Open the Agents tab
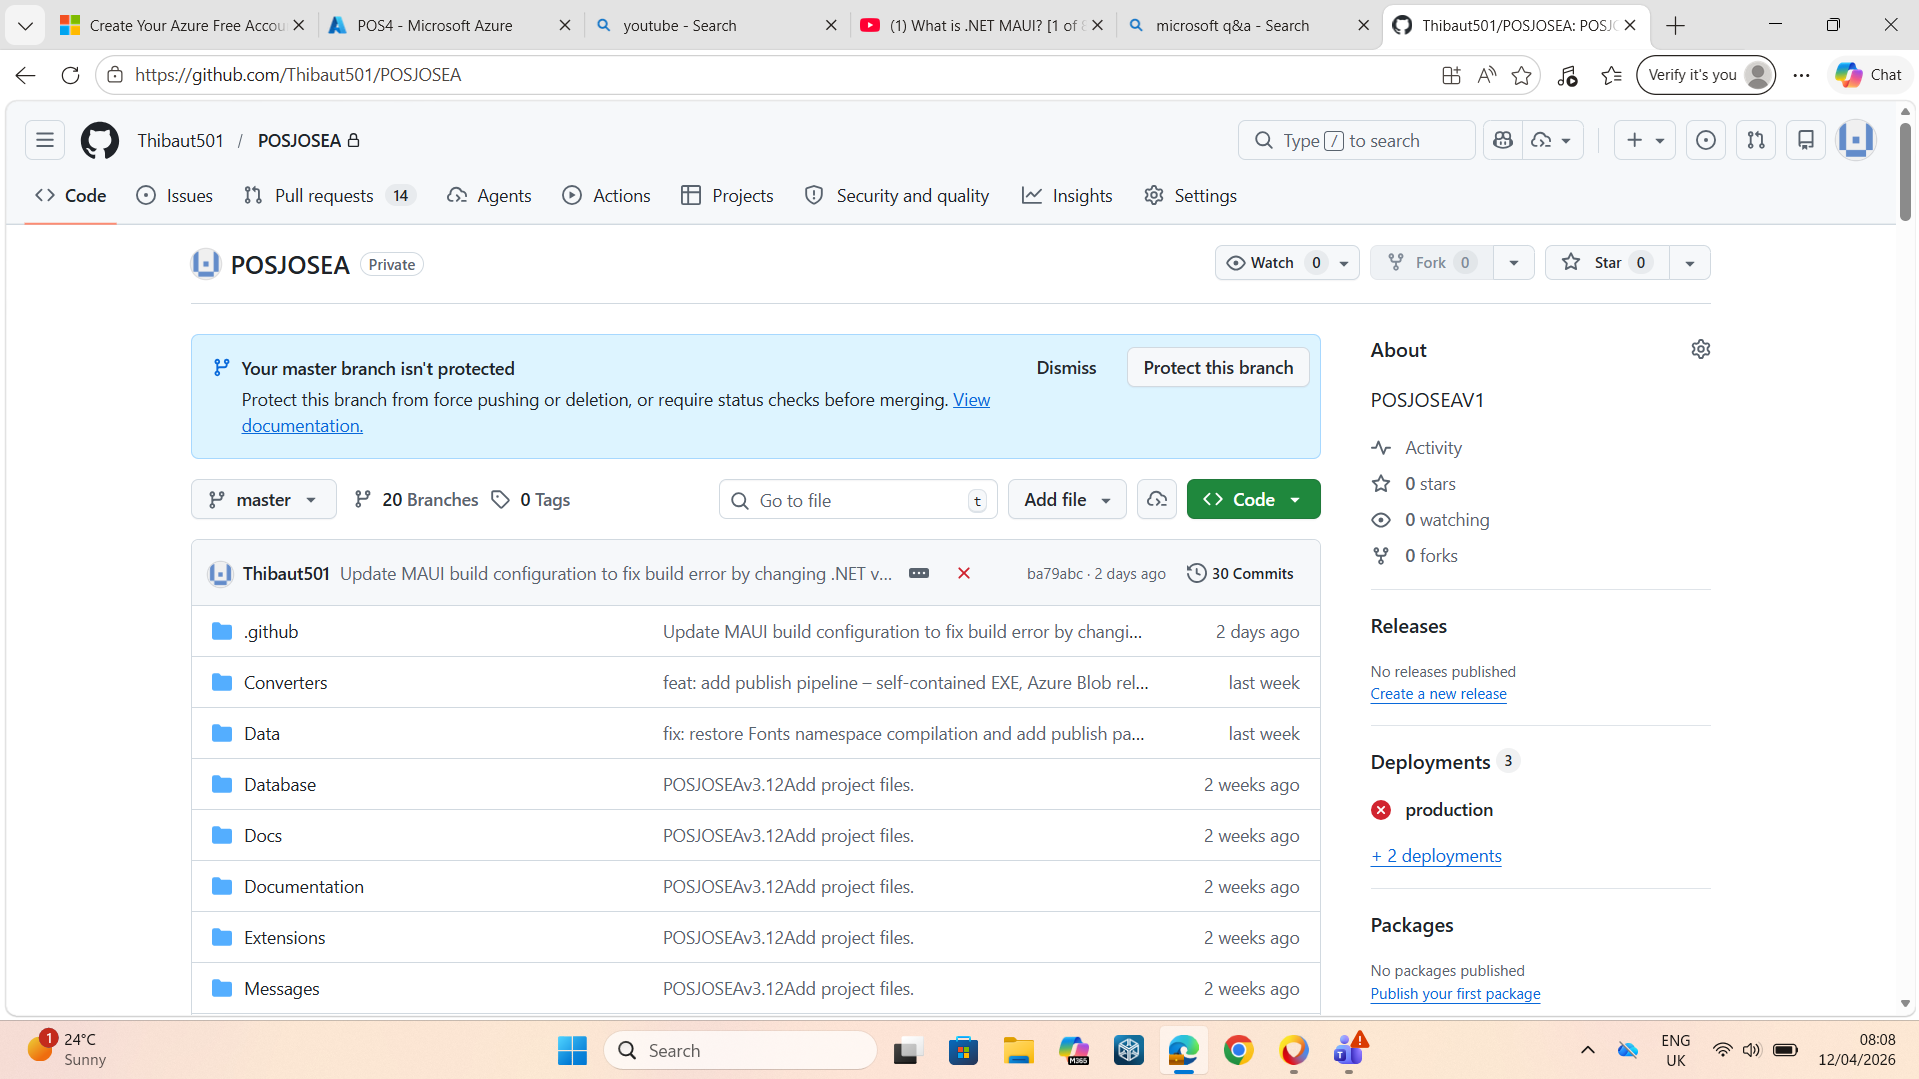The height and width of the screenshot is (1079, 1919). pos(489,196)
